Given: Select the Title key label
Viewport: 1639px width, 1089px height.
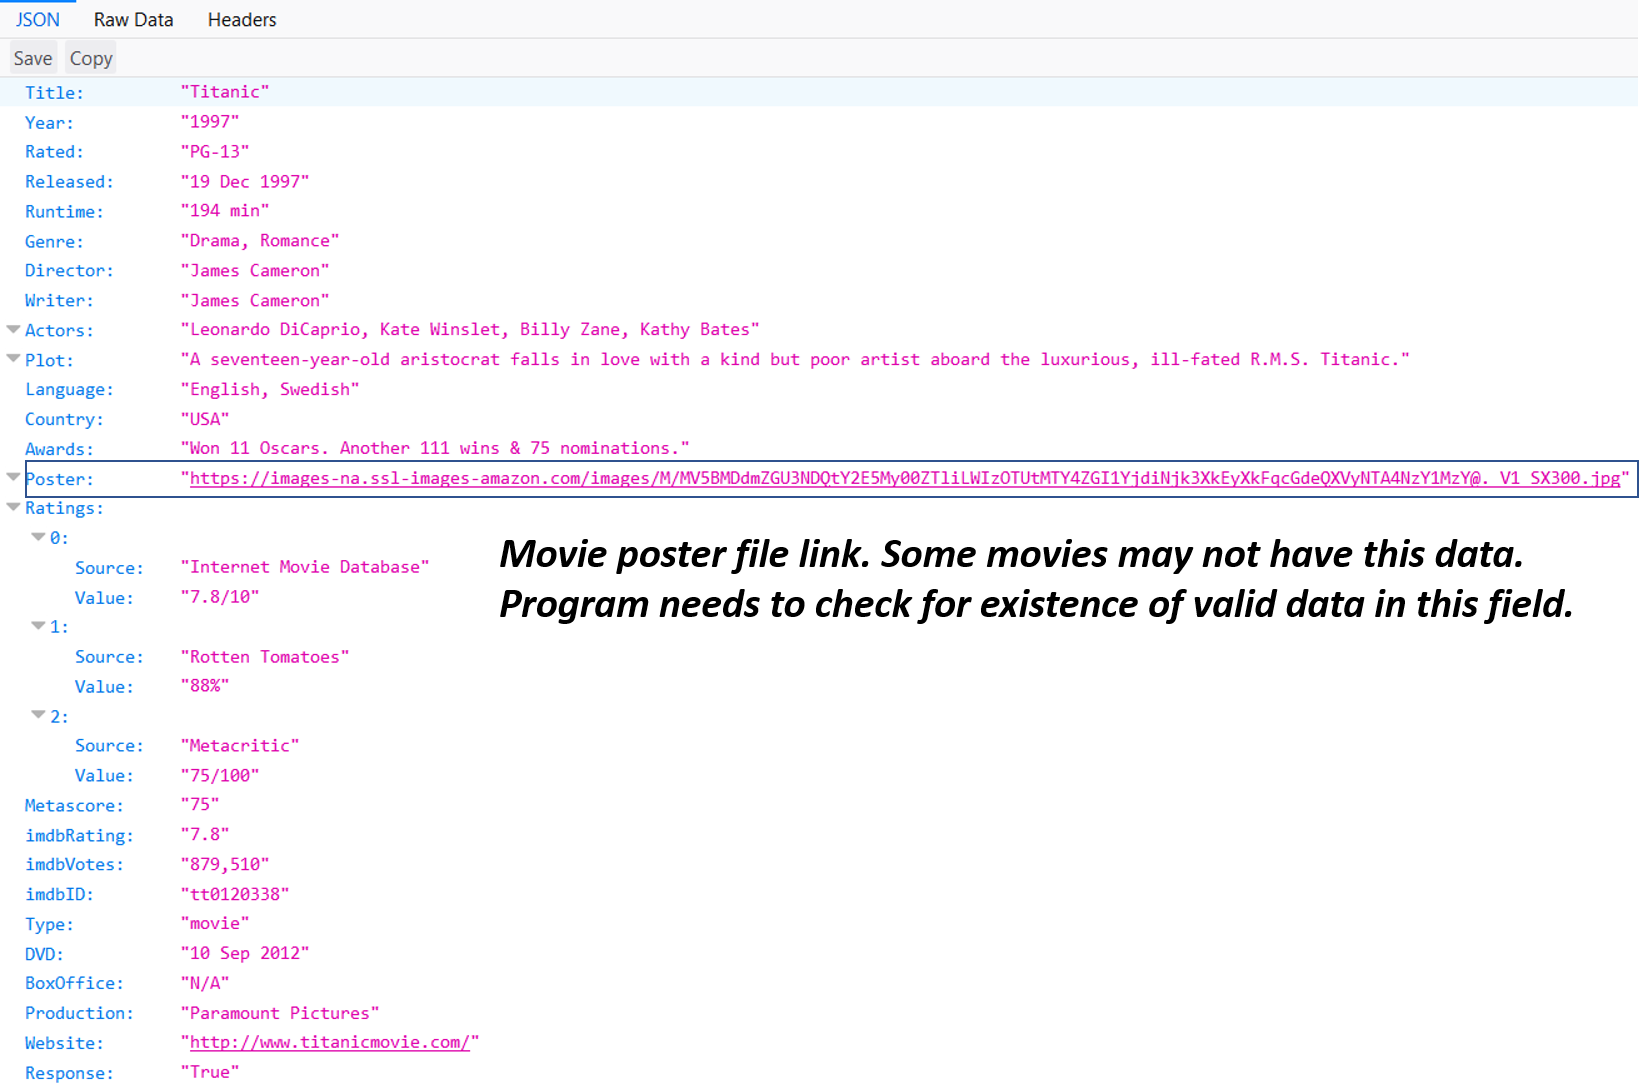Looking at the screenshot, I should pyautogui.click(x=54, y=93).
